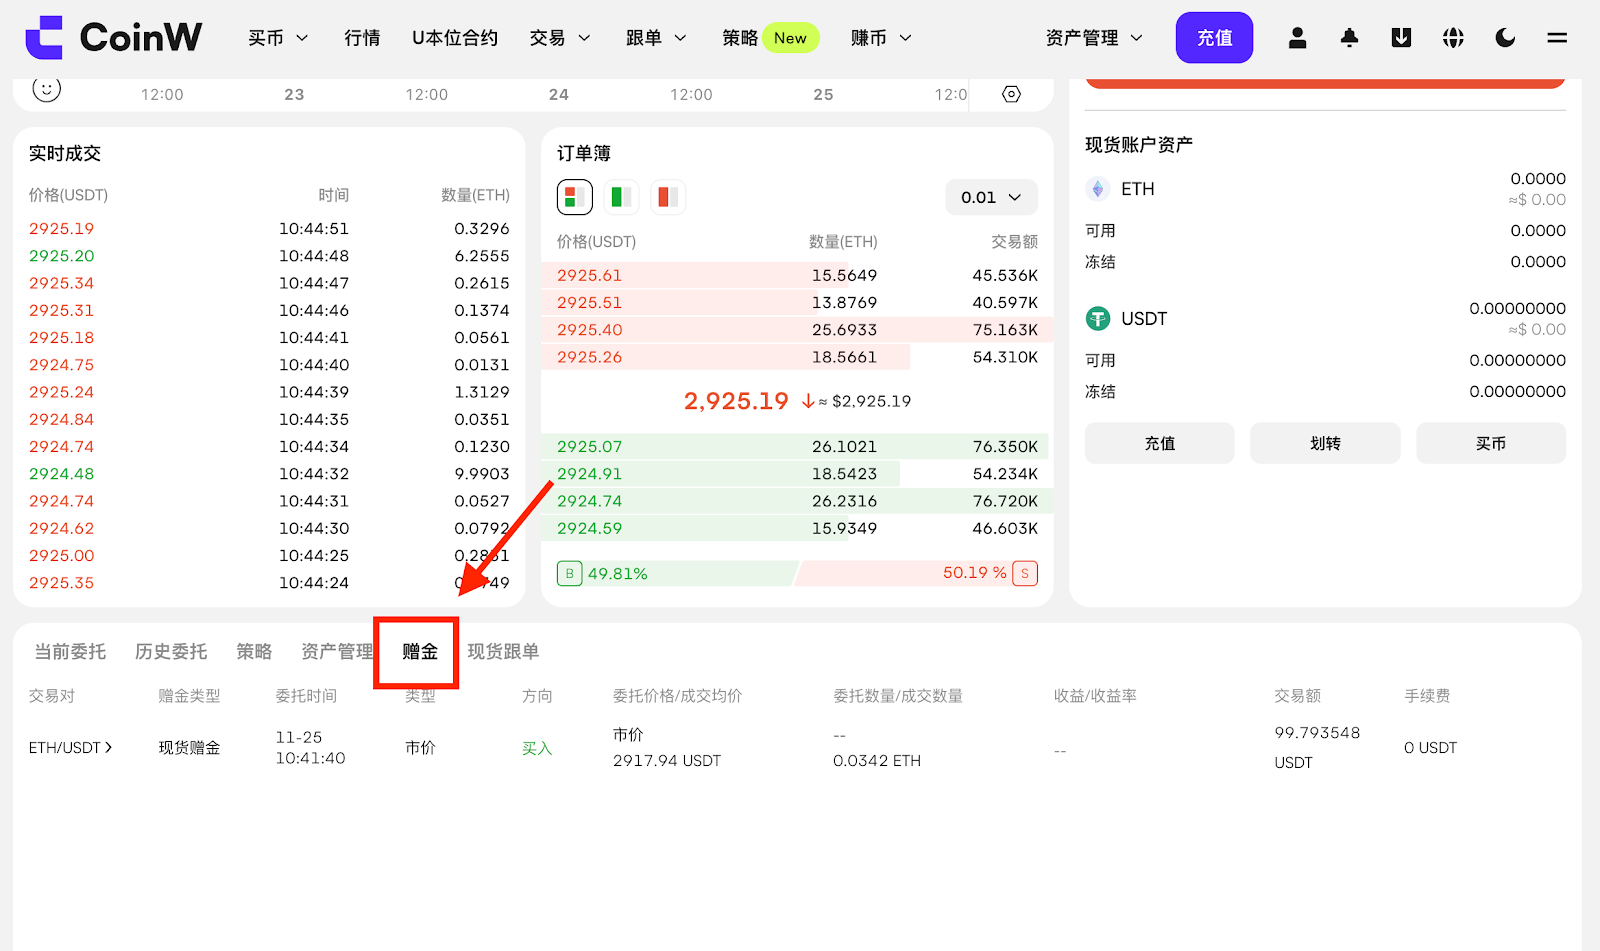This screenshot has width=1600, height=951.
Task: Click the app download icon
Action: [x=1401, y=38]
